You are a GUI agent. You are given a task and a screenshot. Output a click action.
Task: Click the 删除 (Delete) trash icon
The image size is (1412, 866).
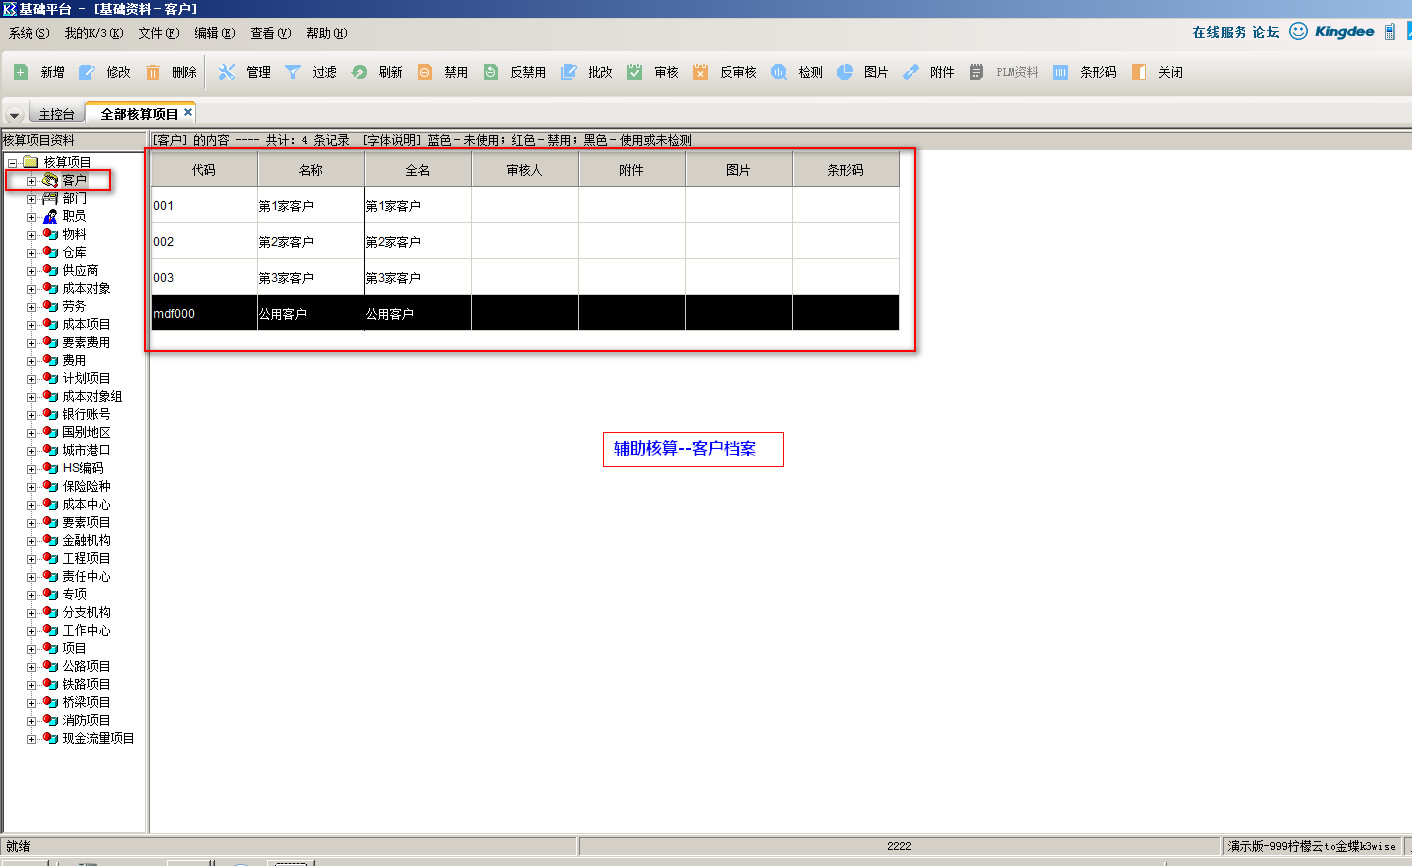click(153, 72)
